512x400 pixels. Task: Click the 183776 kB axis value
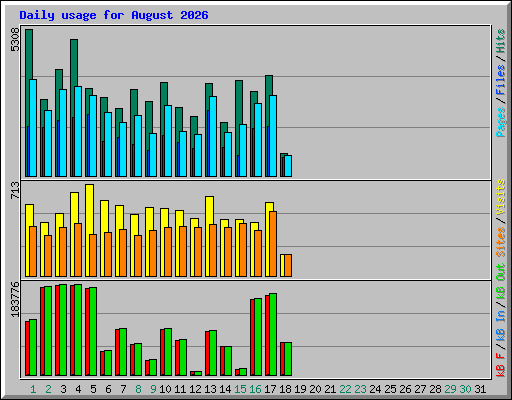coord(15,299)
